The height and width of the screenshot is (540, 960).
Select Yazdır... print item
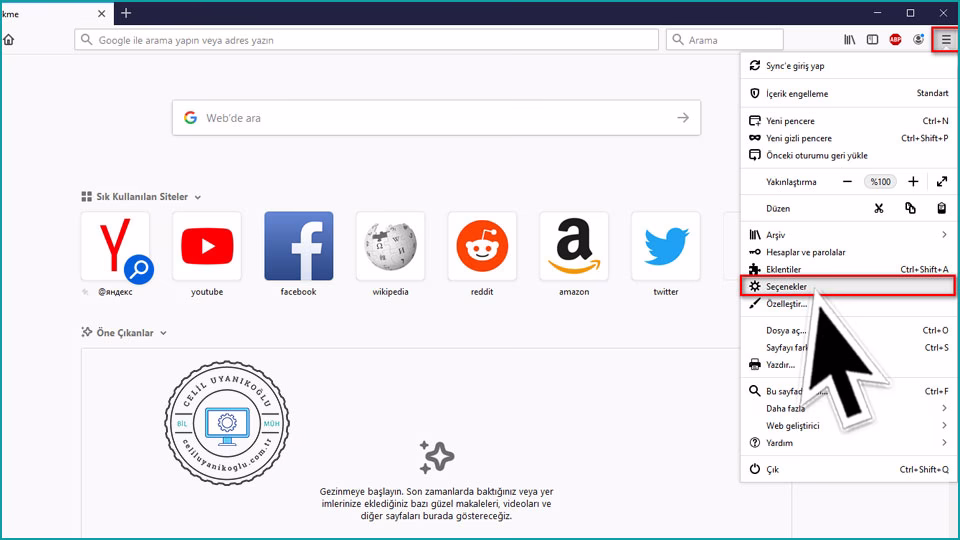click(x=847, y=365)
